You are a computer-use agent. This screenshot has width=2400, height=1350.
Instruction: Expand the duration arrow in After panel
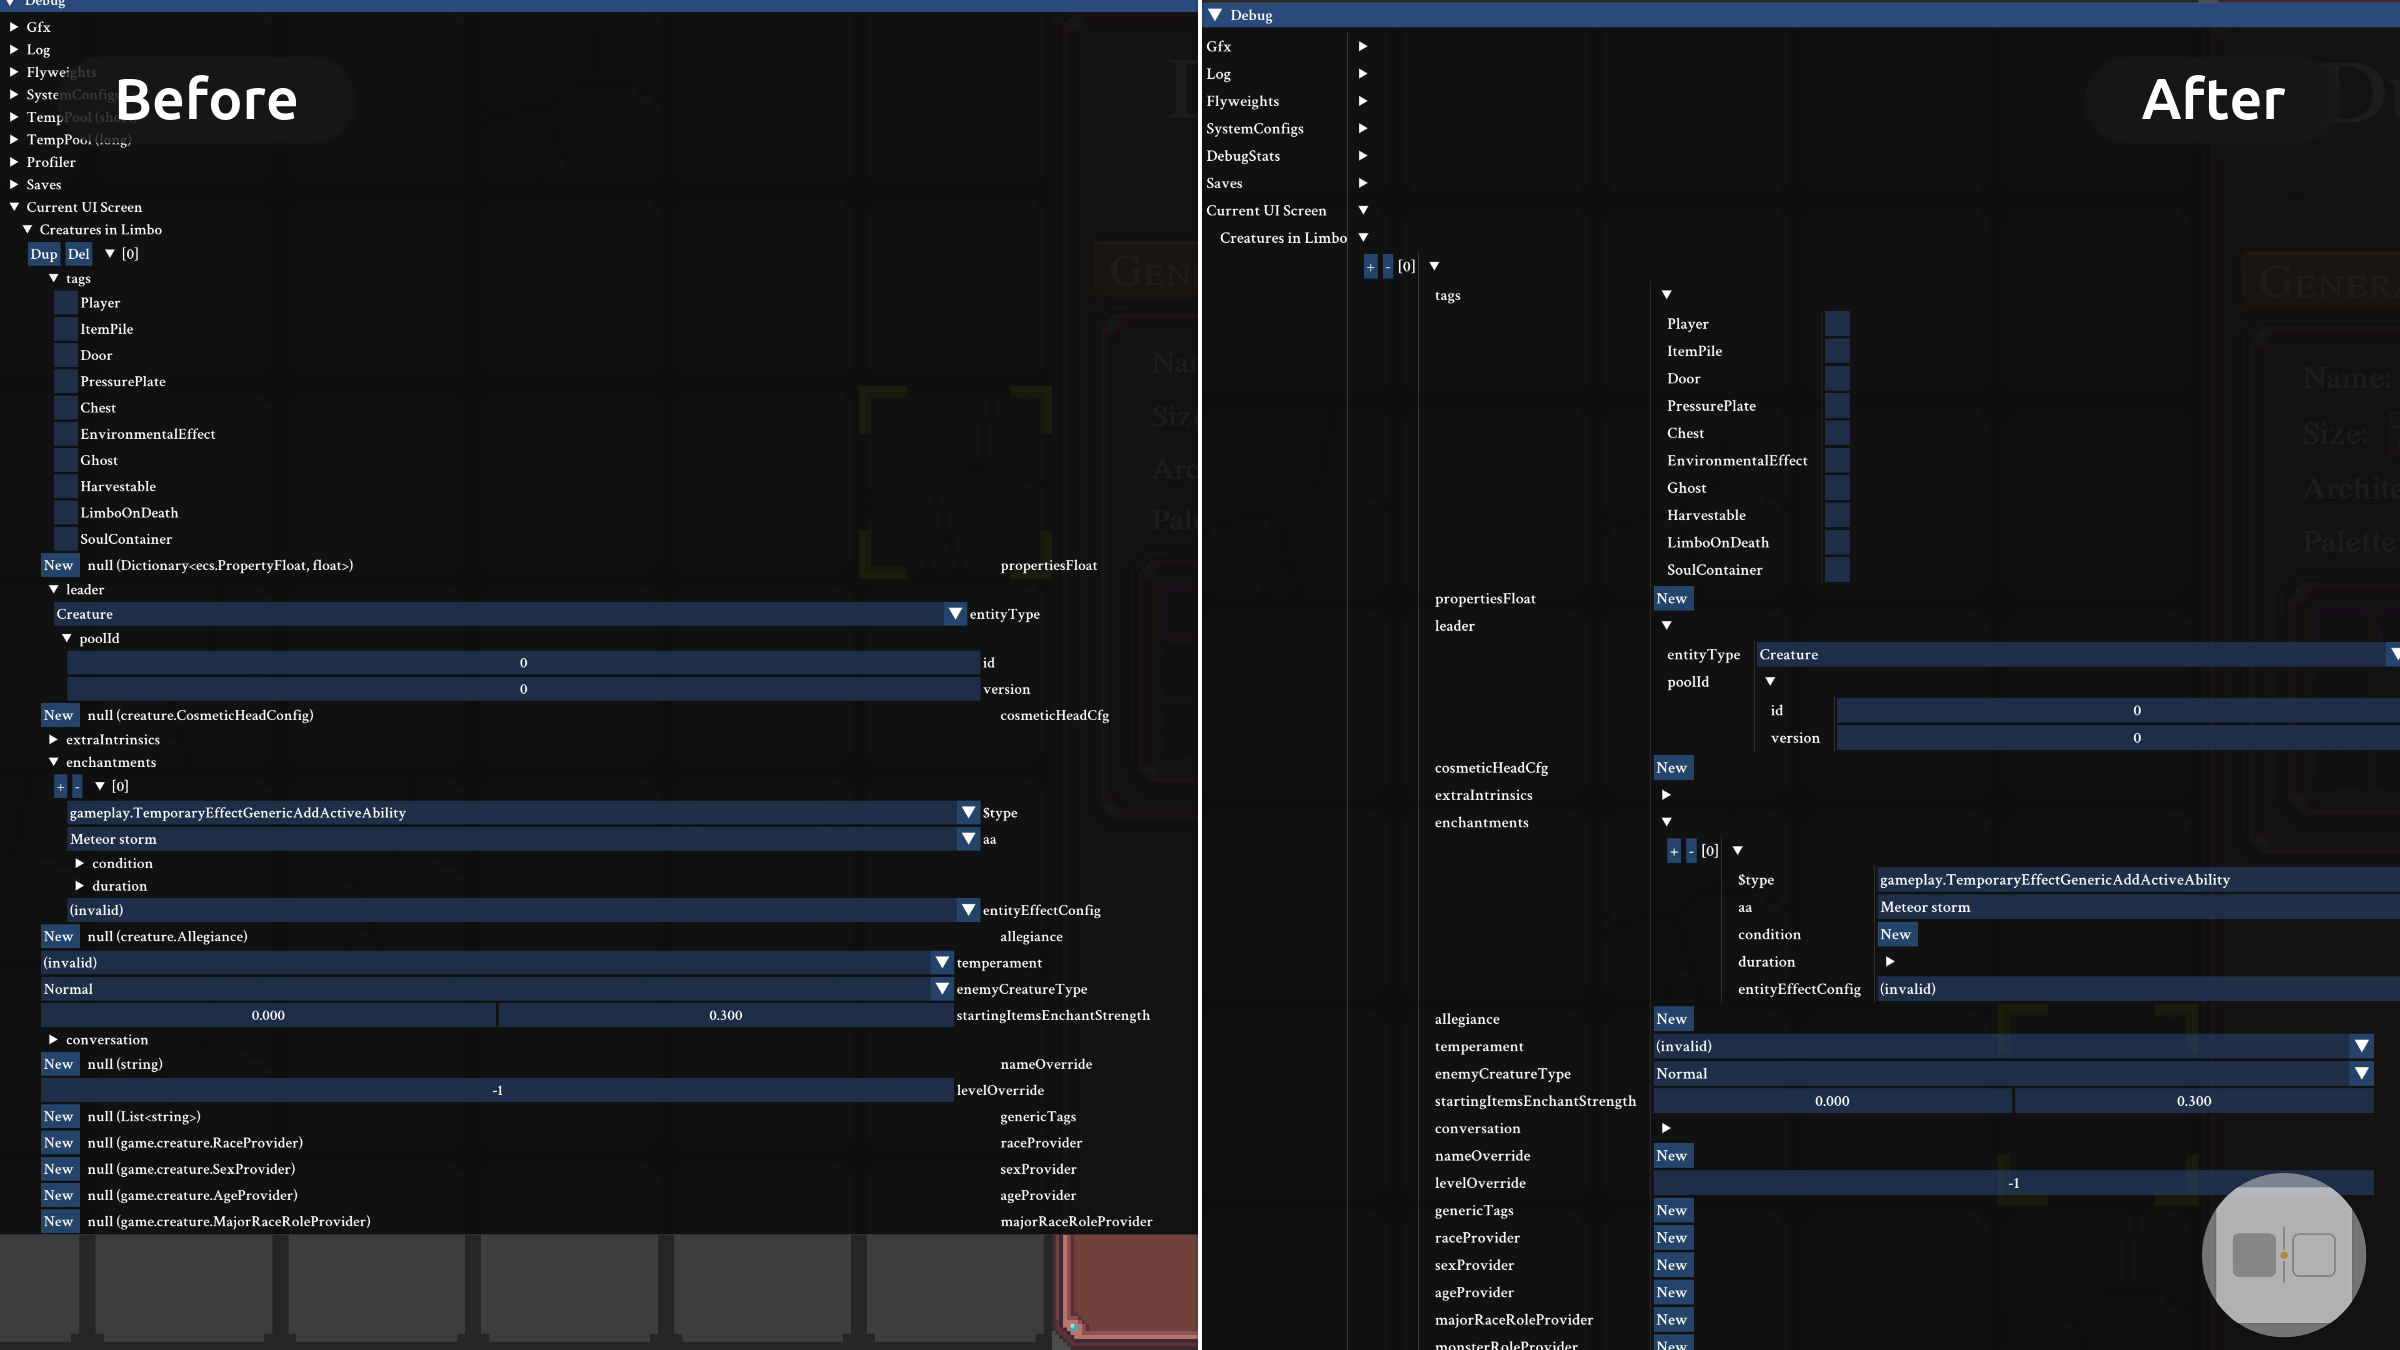coord(1890,962)
